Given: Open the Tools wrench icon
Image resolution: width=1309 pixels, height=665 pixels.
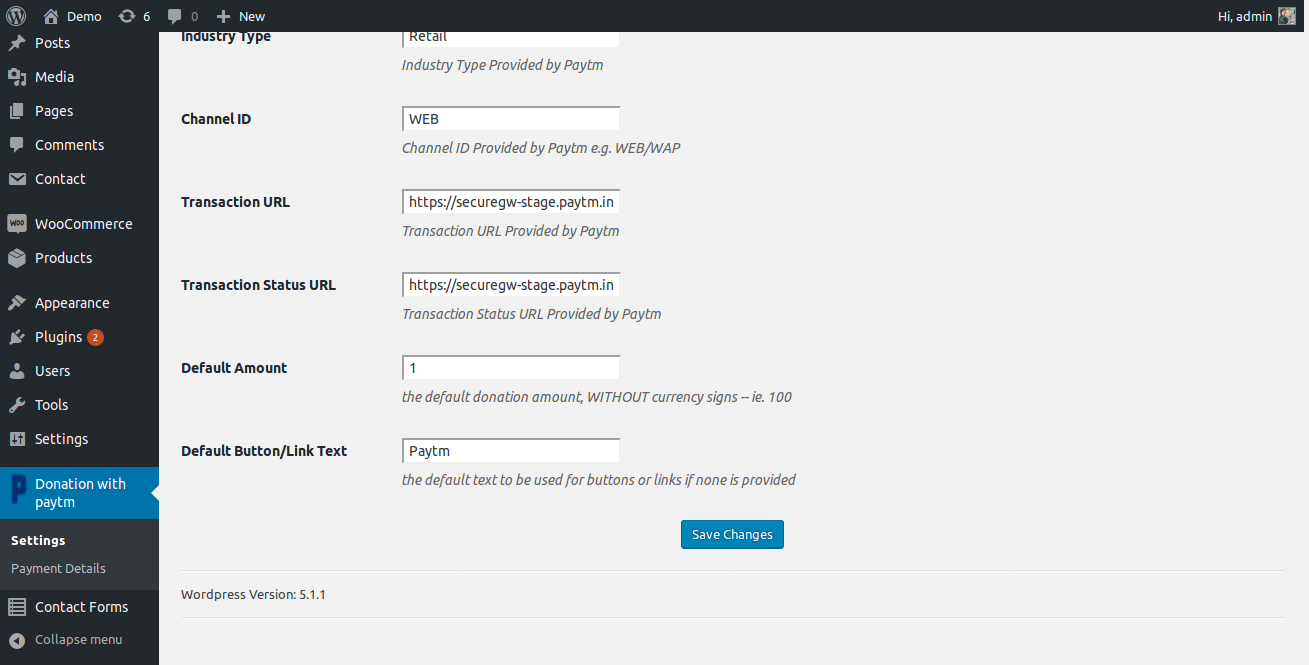Looking at the screenshot, I should pos(16,405).
